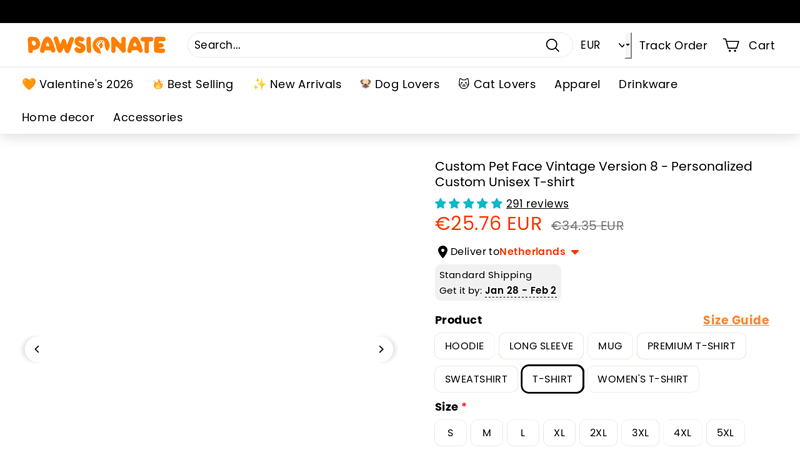The width and height of the screenshot is (800, 450).
Task: Open the Apparel menu
Action: pyautogui.click(x=577, y=84)
